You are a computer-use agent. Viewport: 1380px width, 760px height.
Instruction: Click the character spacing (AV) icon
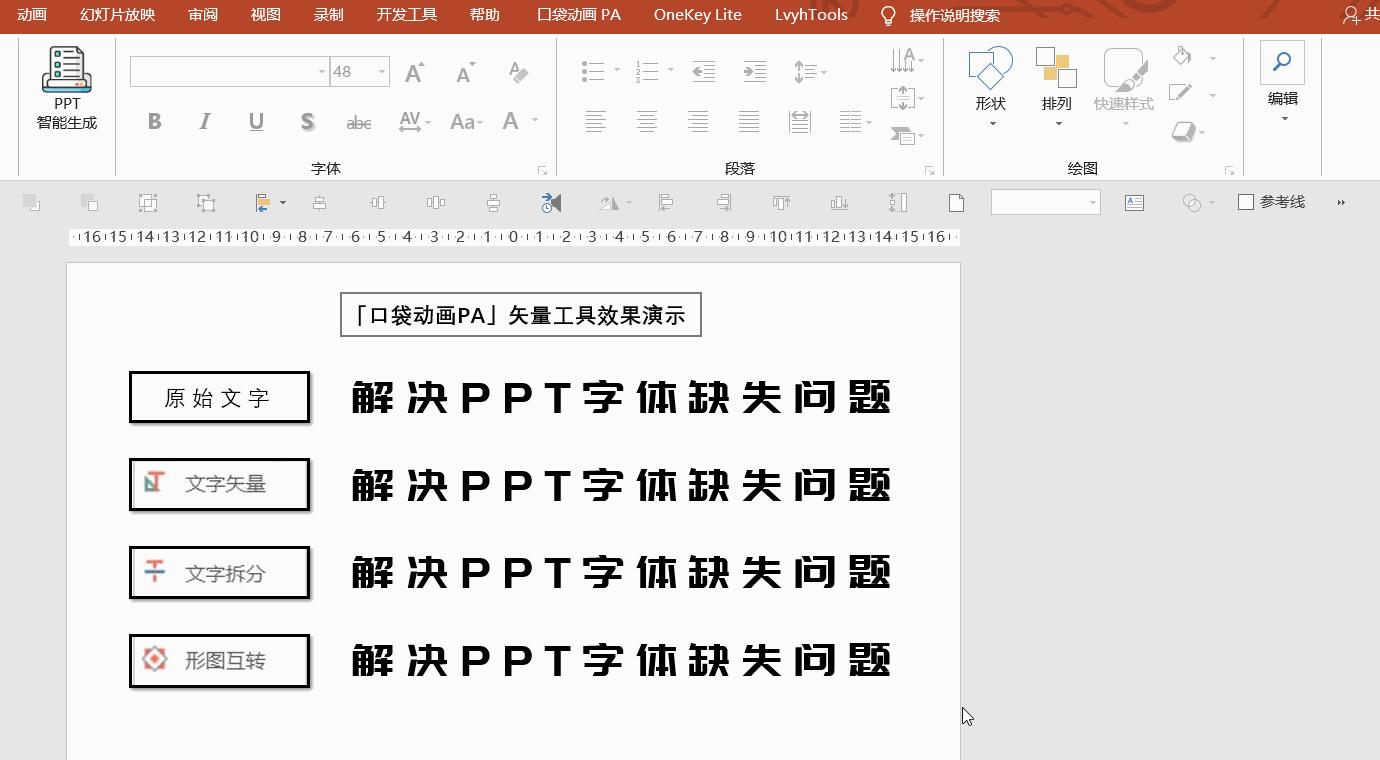pos(411,121)
